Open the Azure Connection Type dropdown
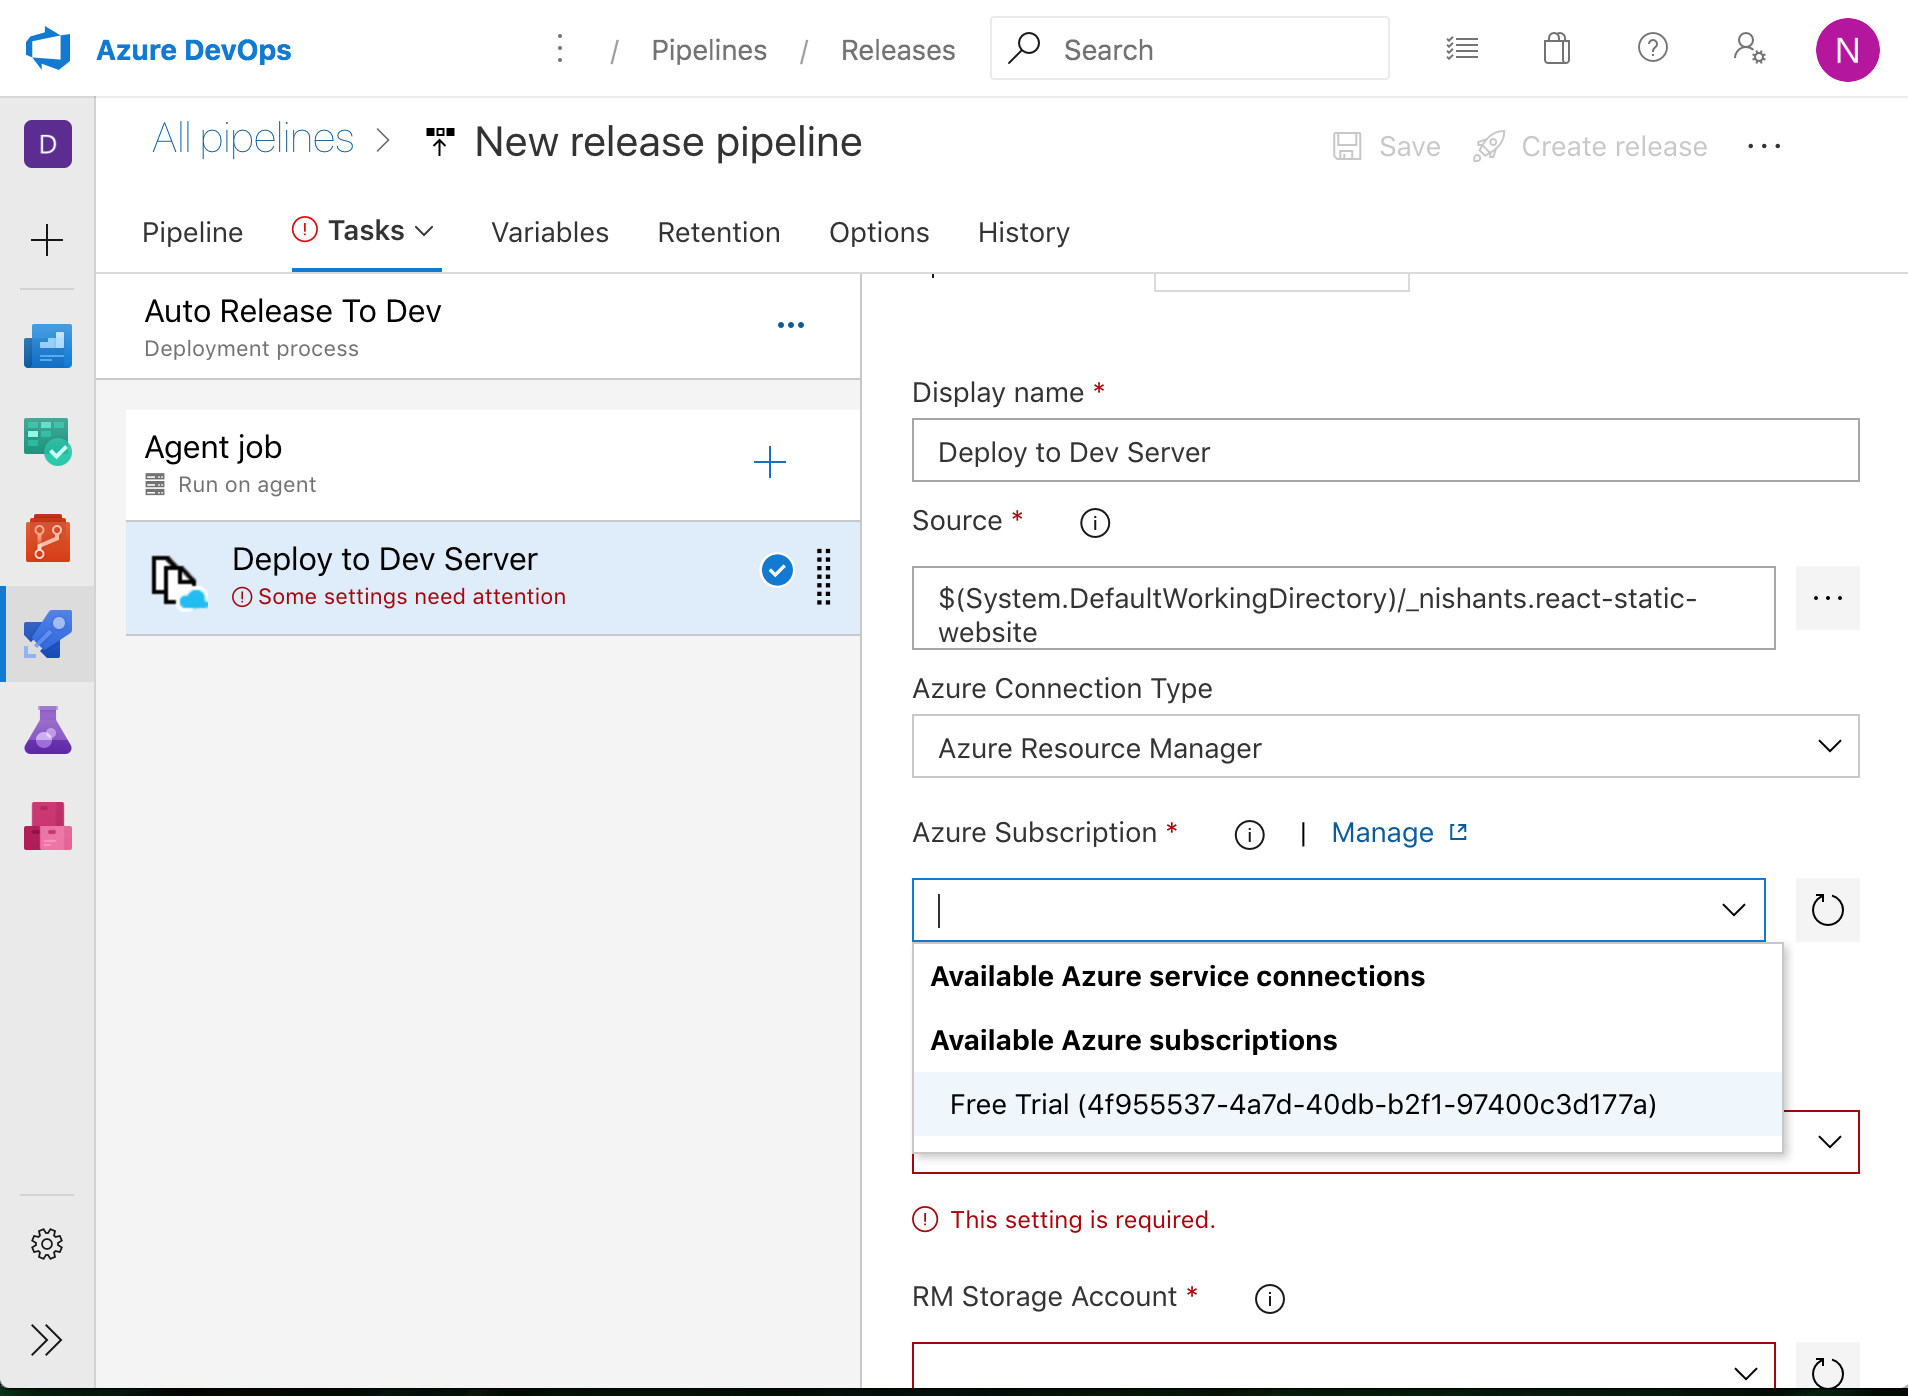Viewport: 1908px width, 1396px height. pyautogui.click(x=1385, y=746)
